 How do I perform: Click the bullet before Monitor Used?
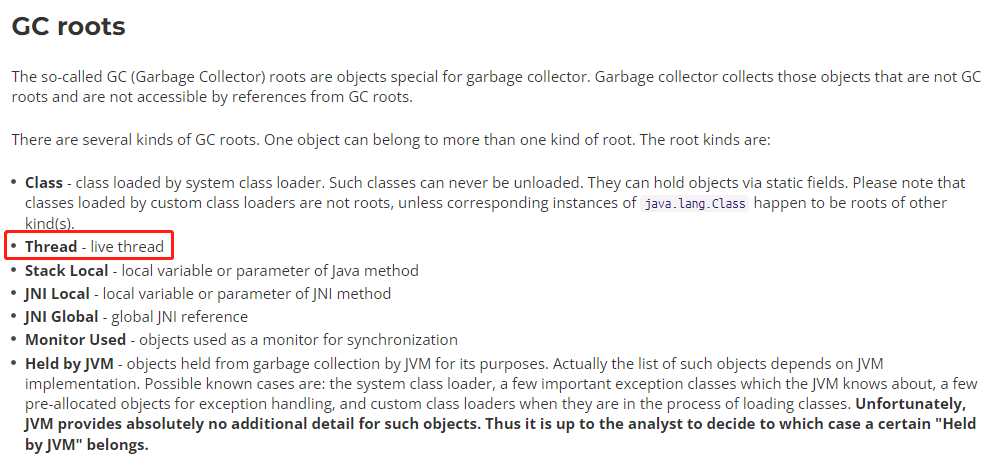[x=14, y=340]
